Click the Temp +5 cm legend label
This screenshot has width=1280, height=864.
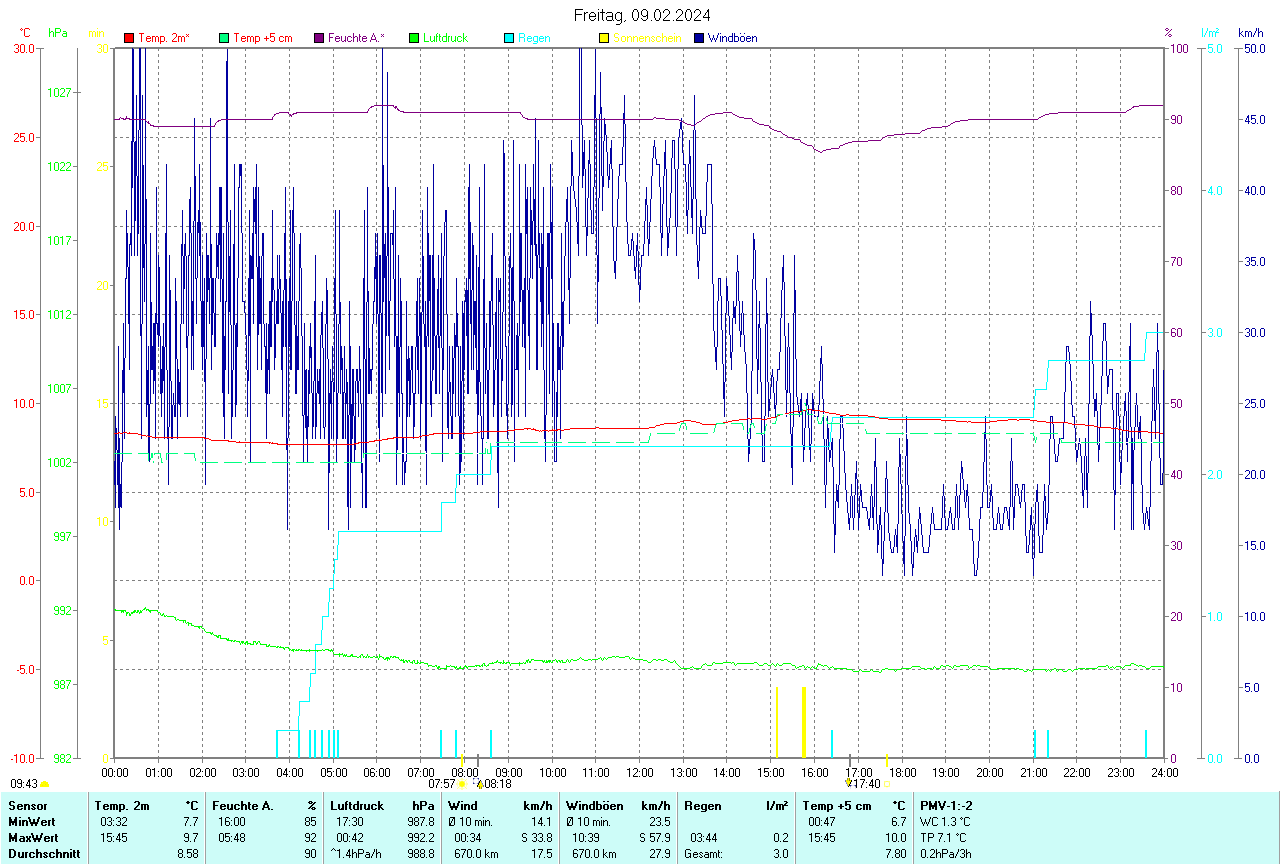click(x=262, y=38)
